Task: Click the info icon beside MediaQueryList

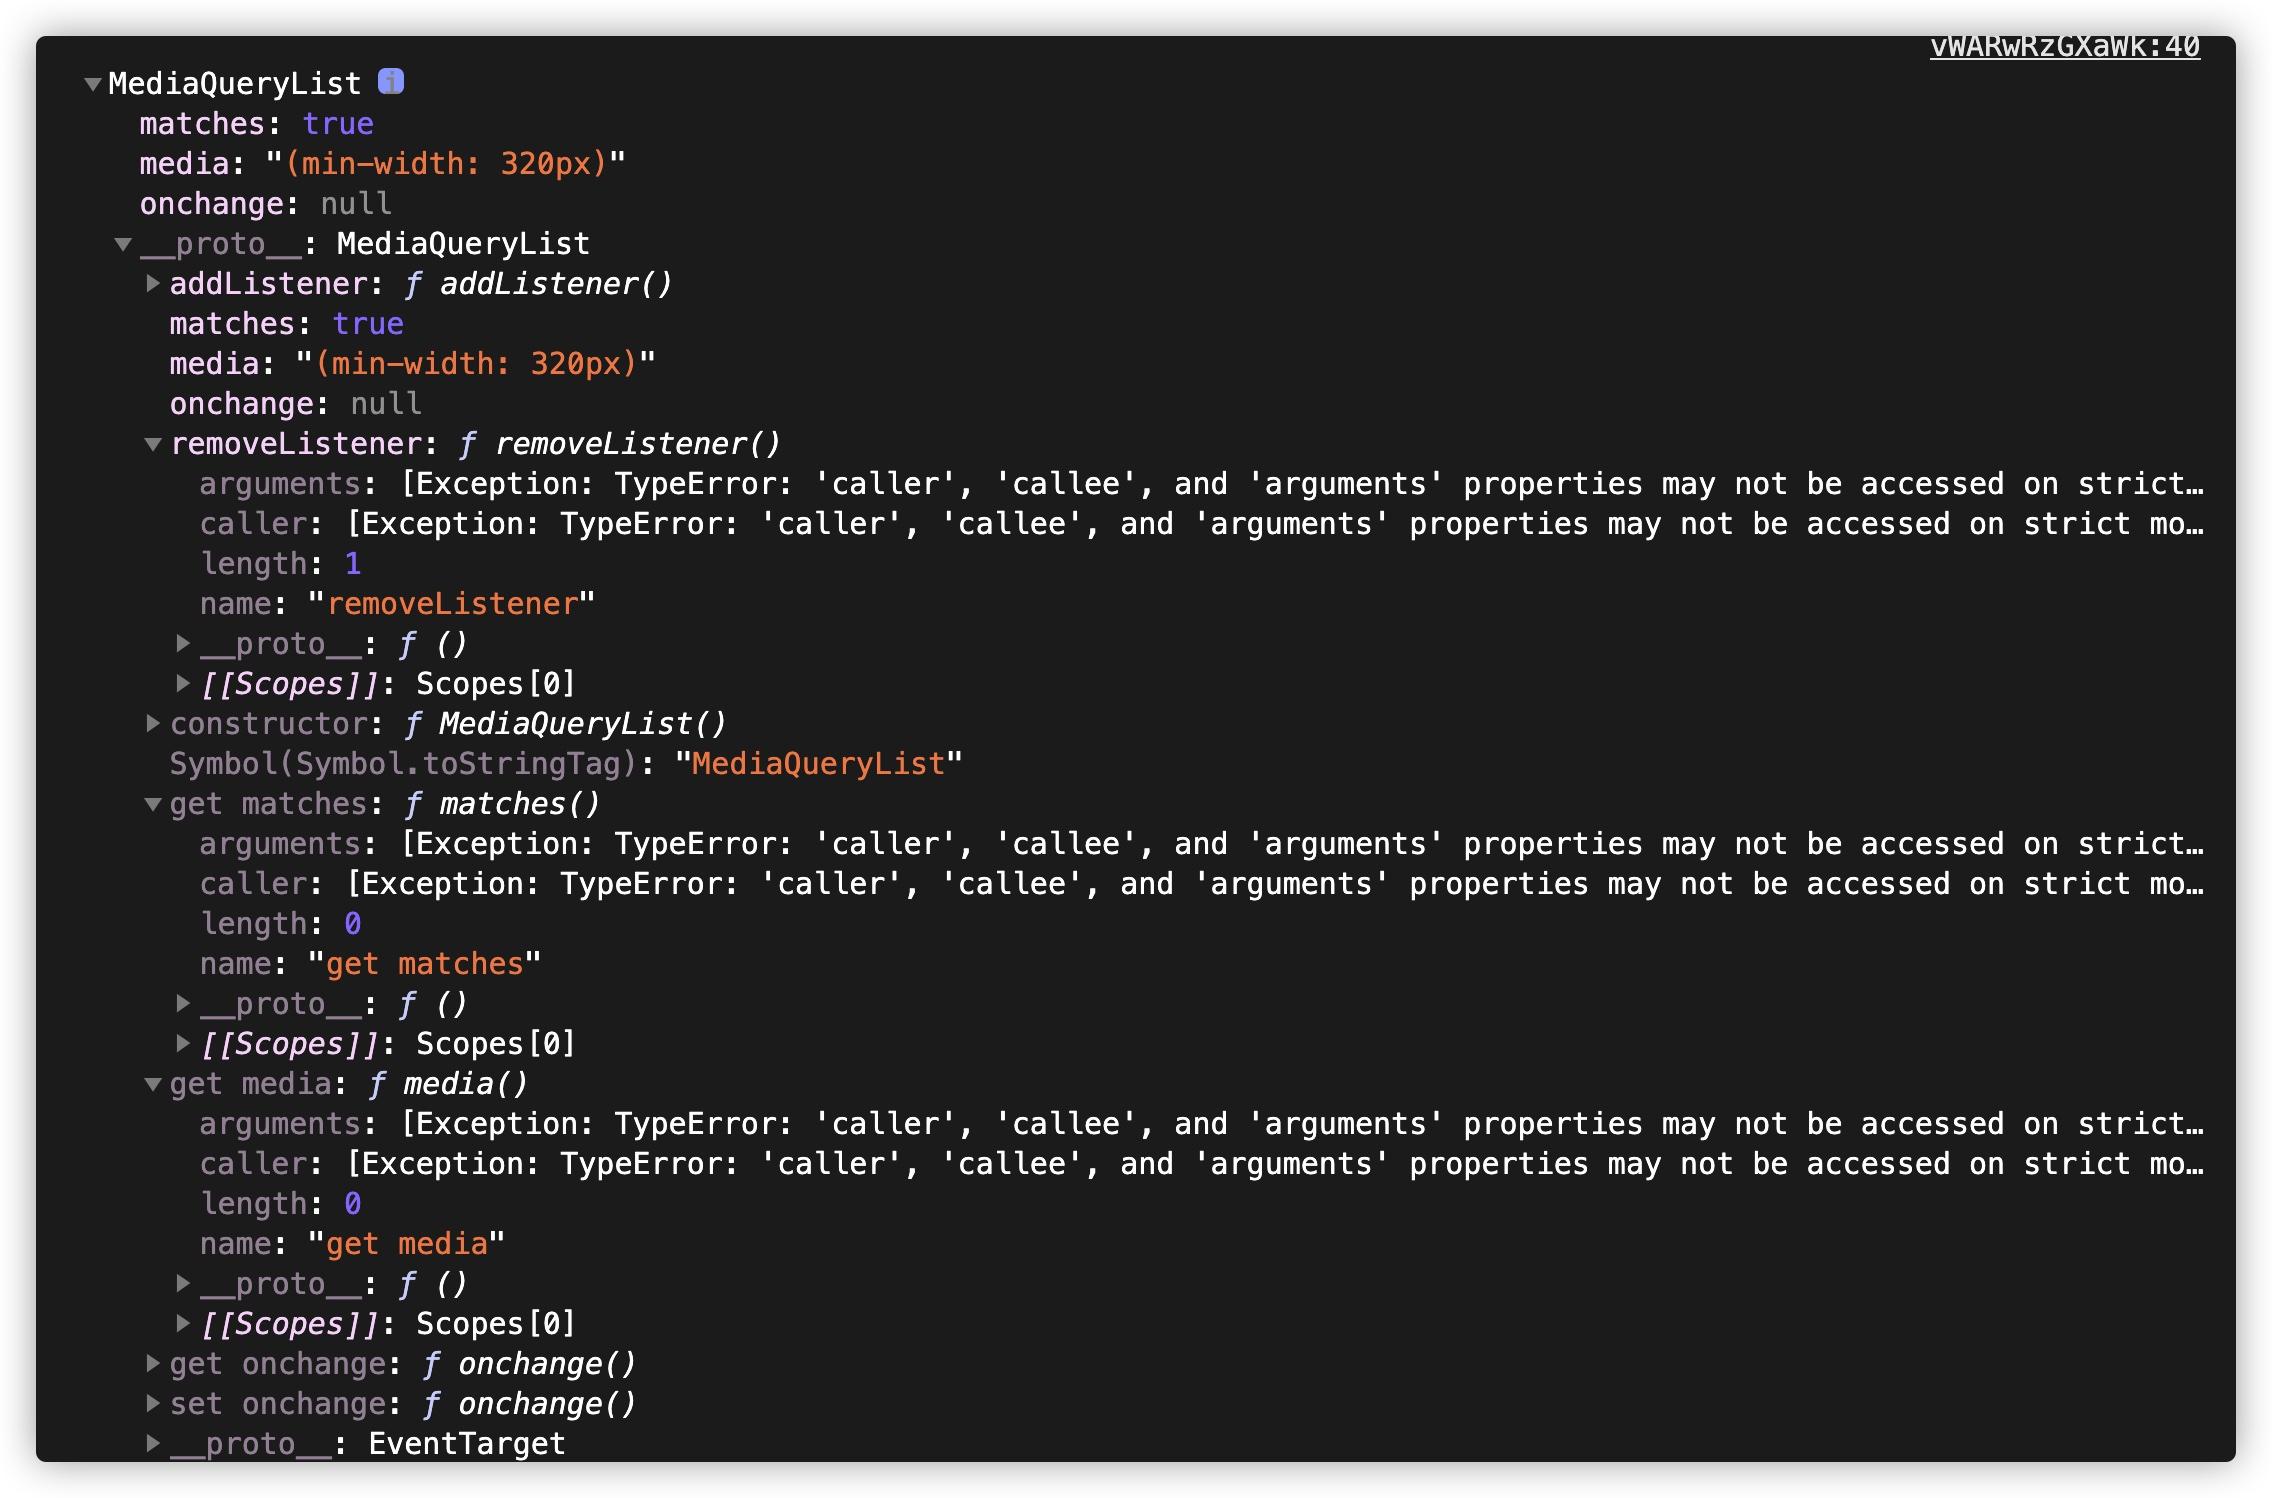Action: [391, 82]
